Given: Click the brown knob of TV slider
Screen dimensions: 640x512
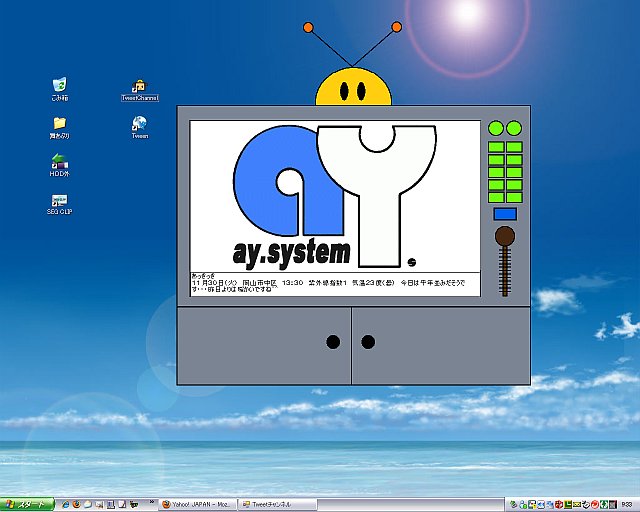Looking at the screenshot, I should [x=505, y=236].
